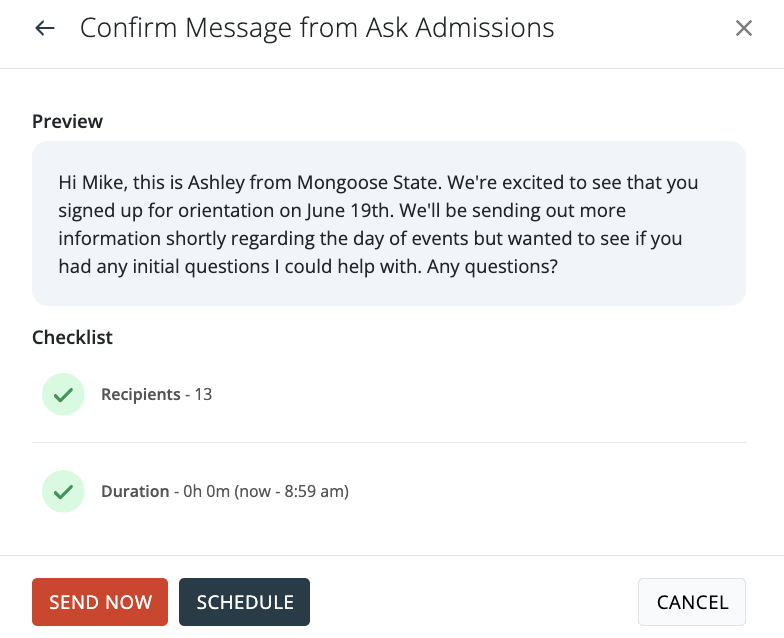Viewport: 784px width, 638px height.
Task: Click the recipient count 13
Action: coord(203,395)
